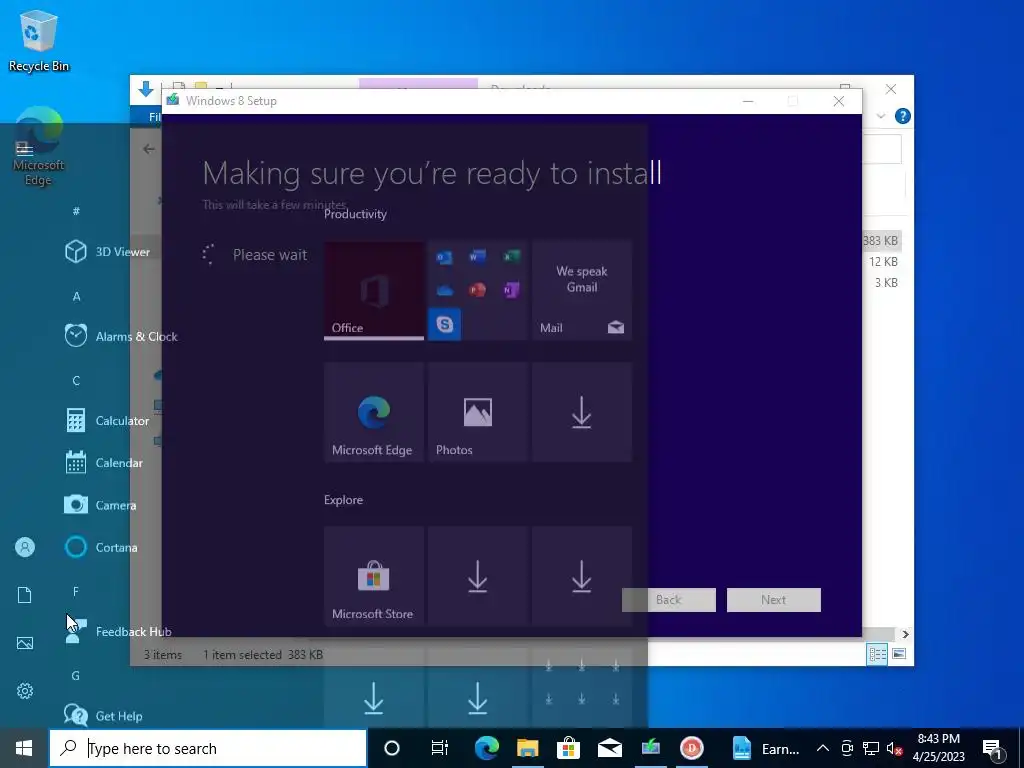Switch Explorer to details view
The image size is (1024, 768).
click(877, 654)
